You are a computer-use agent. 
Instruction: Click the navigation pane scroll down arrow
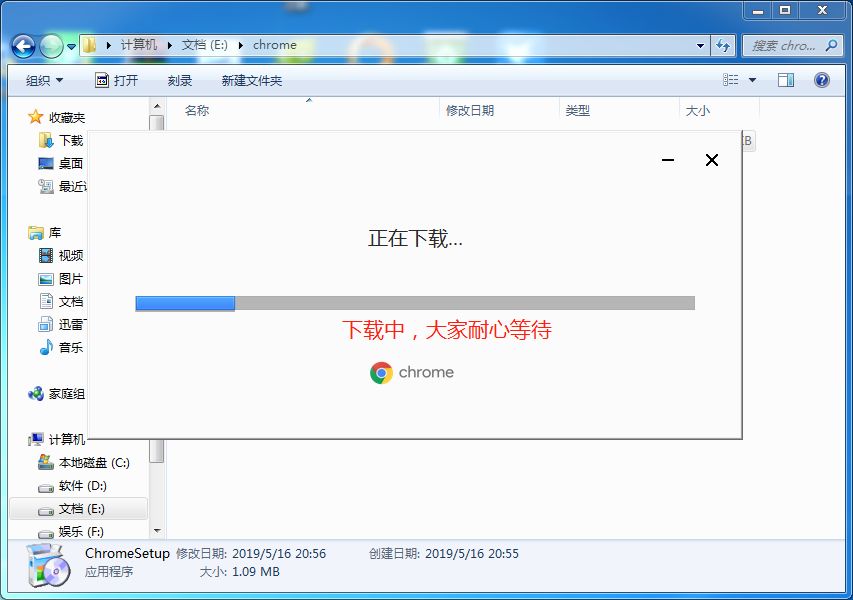click(x=157, y=531)
